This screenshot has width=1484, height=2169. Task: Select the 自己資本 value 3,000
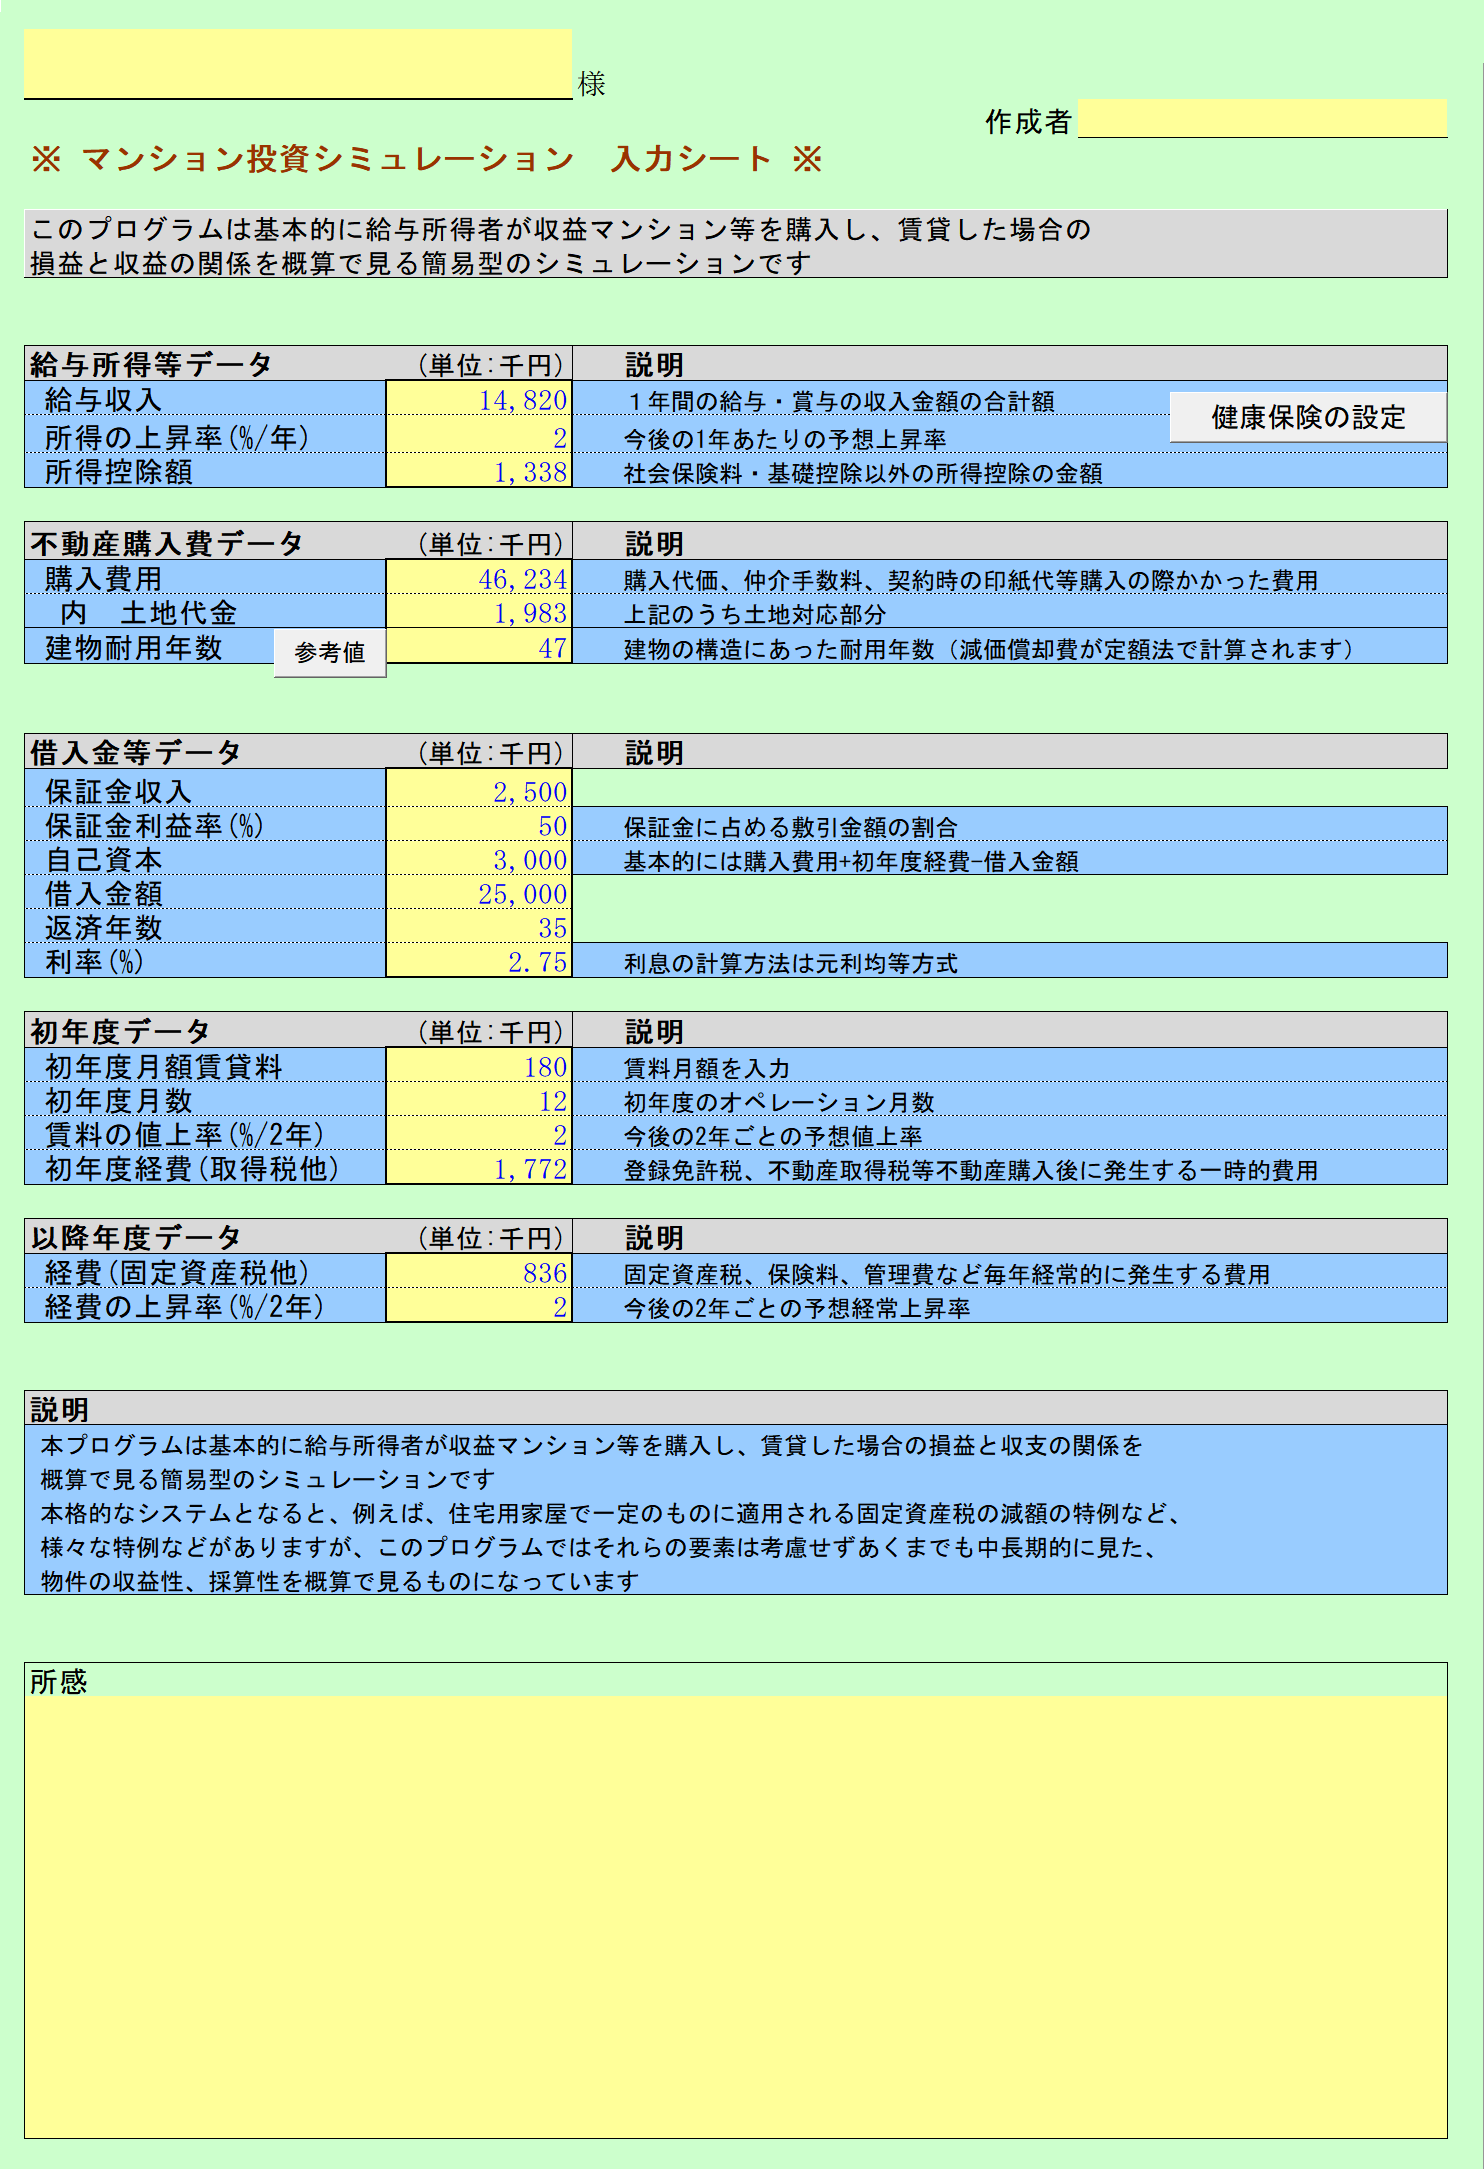coord(479,859)
